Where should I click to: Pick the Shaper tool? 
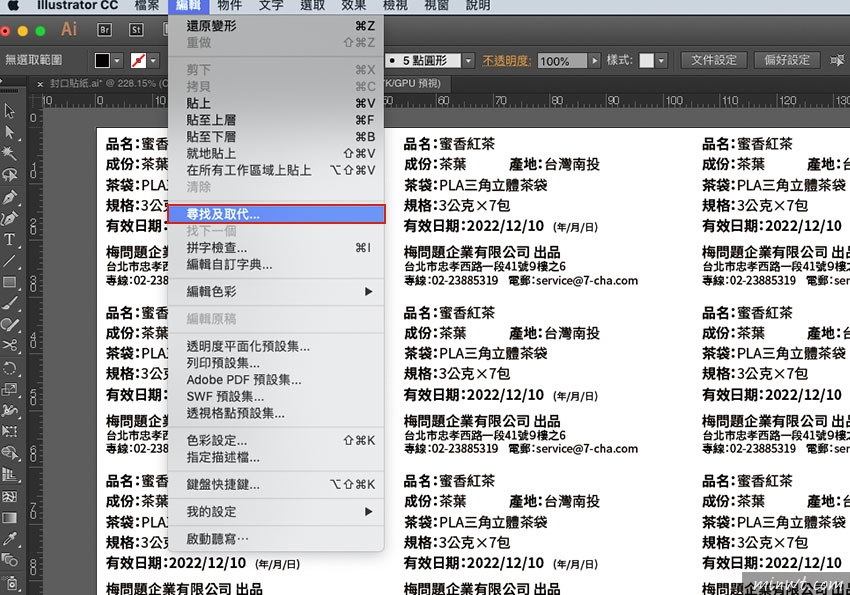[9, 325]
